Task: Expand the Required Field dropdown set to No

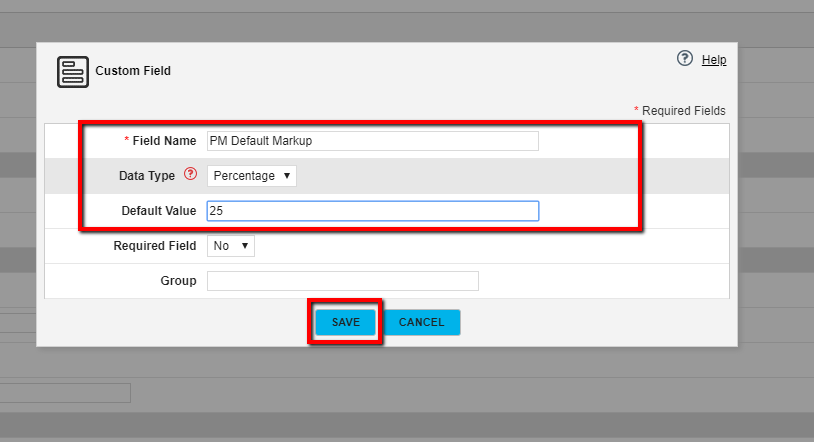Action: coord(231,246)
